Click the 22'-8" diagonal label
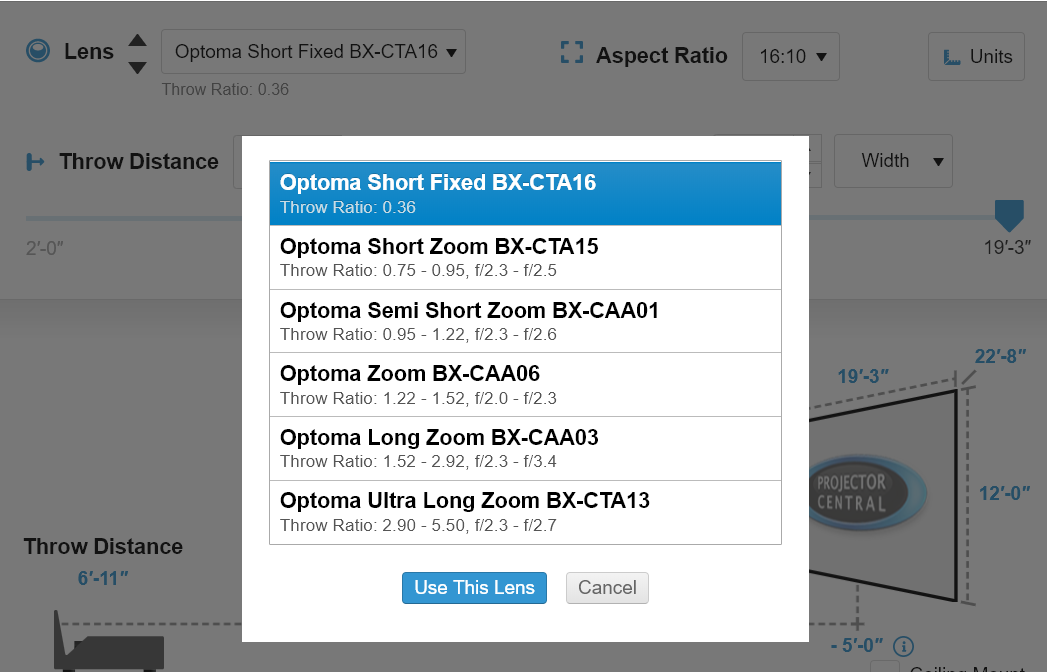The width and height of the screenshot is (1047, 672). 1000,356
